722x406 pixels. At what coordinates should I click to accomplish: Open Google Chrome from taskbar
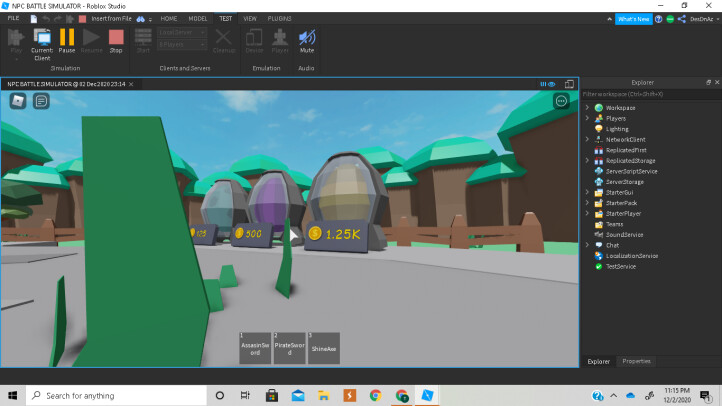point(376,395)
